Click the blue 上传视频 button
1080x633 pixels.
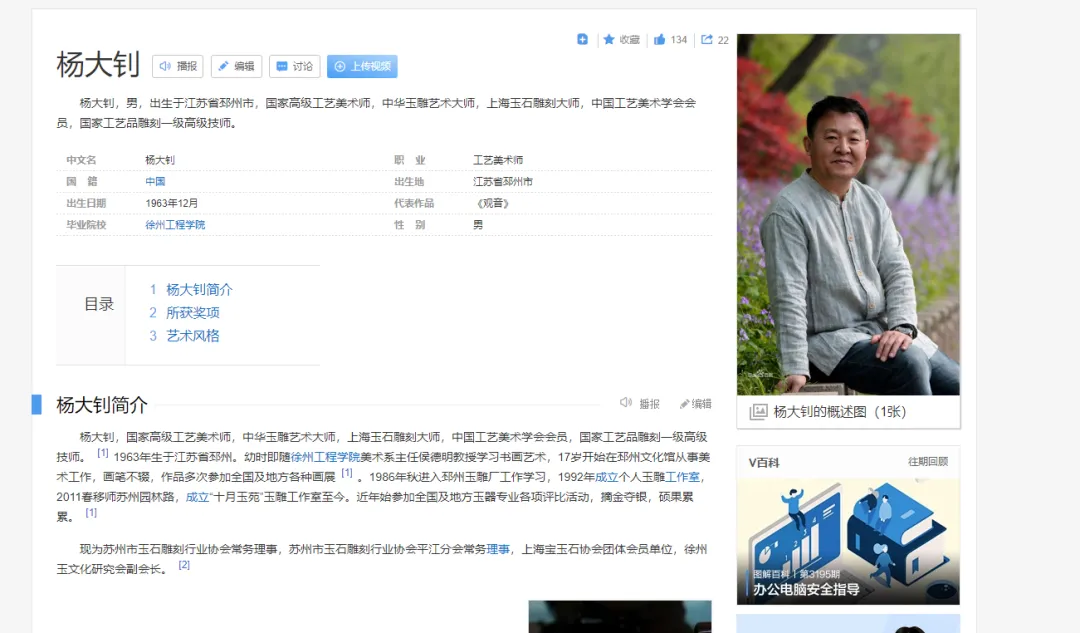pyautogui.click(x=362, y=66)
